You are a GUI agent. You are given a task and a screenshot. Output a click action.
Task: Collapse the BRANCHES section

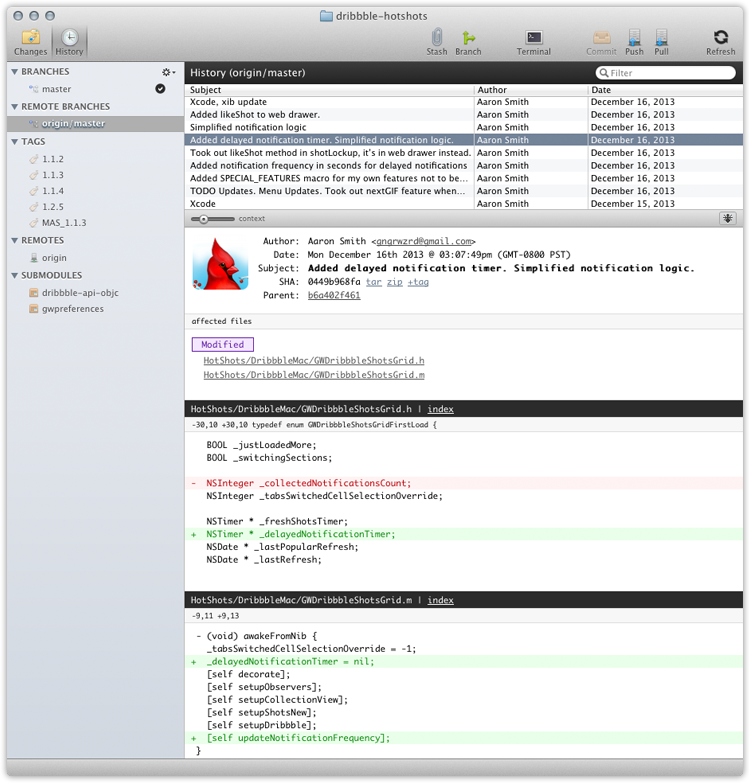pyautogui.click(x=14, y=72)
